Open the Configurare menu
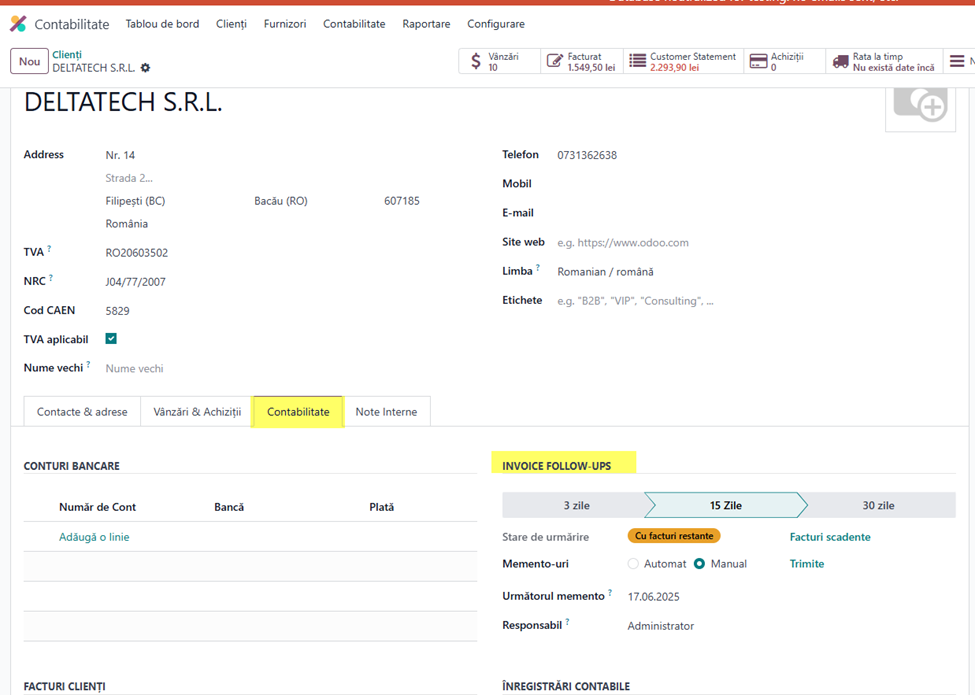 click(496, 24)
